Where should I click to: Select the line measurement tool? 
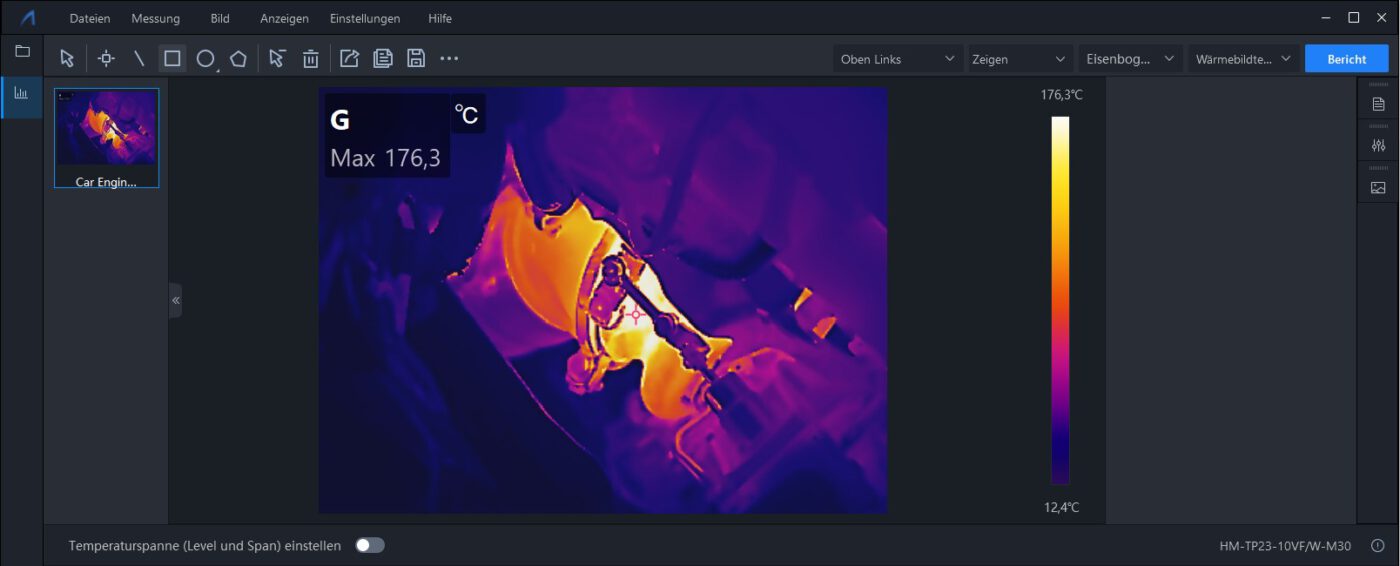coord(139,59)
